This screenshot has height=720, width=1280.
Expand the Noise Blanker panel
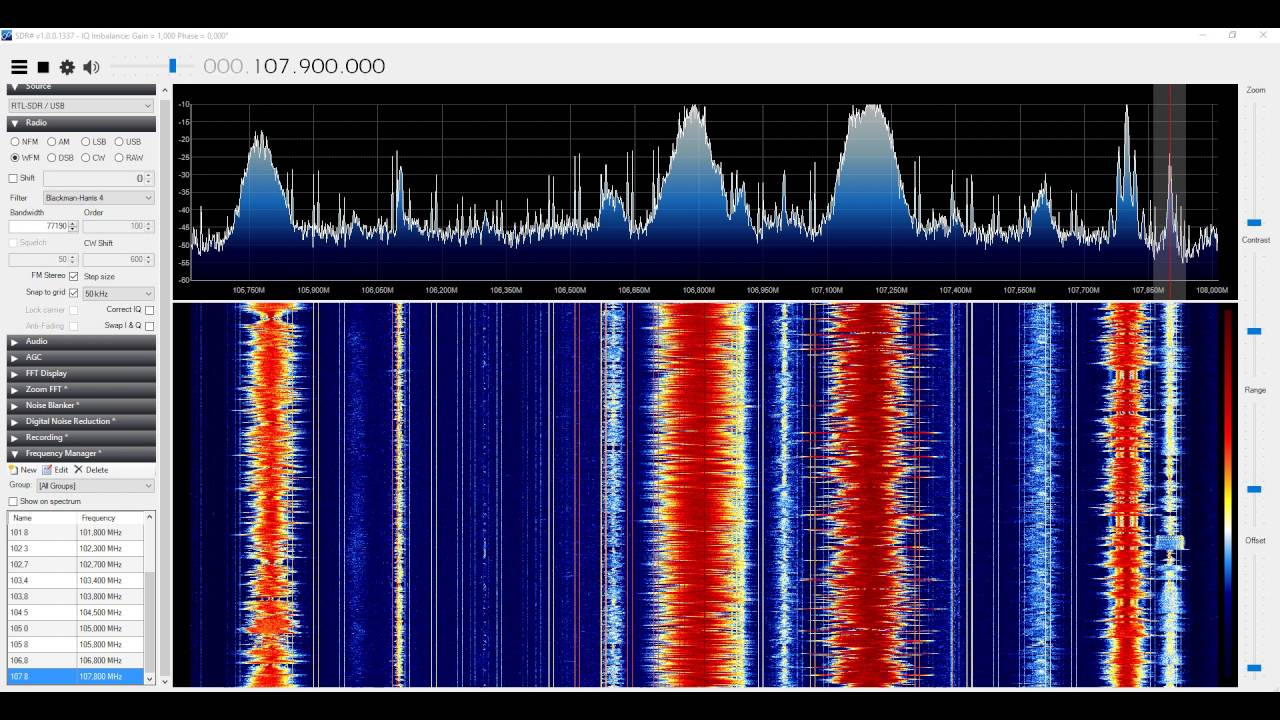[x=81, y=406]
